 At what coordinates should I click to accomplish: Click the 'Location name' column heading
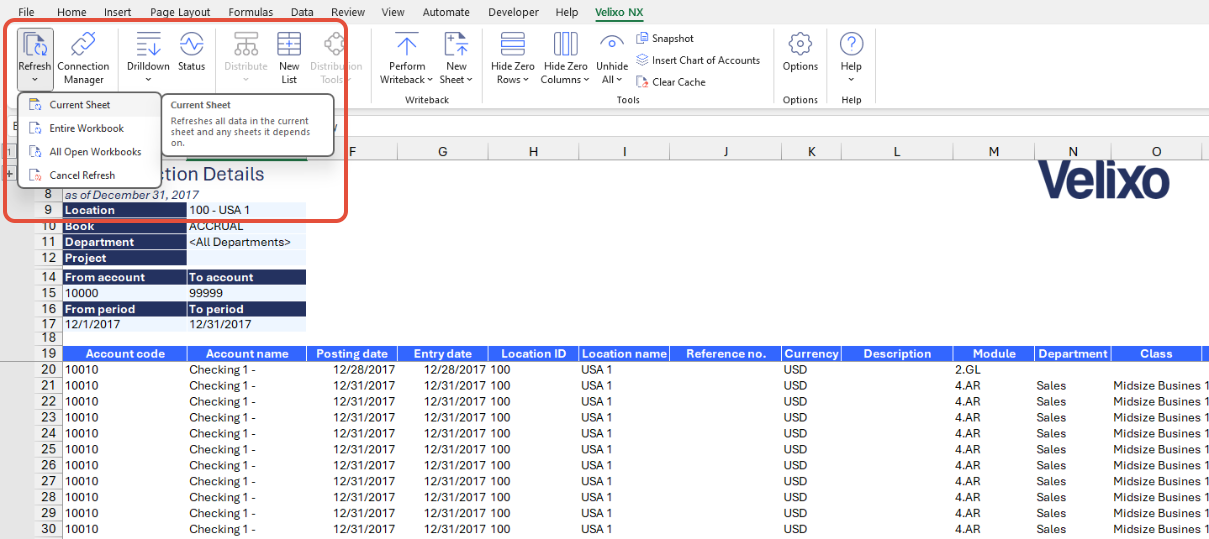624,353
